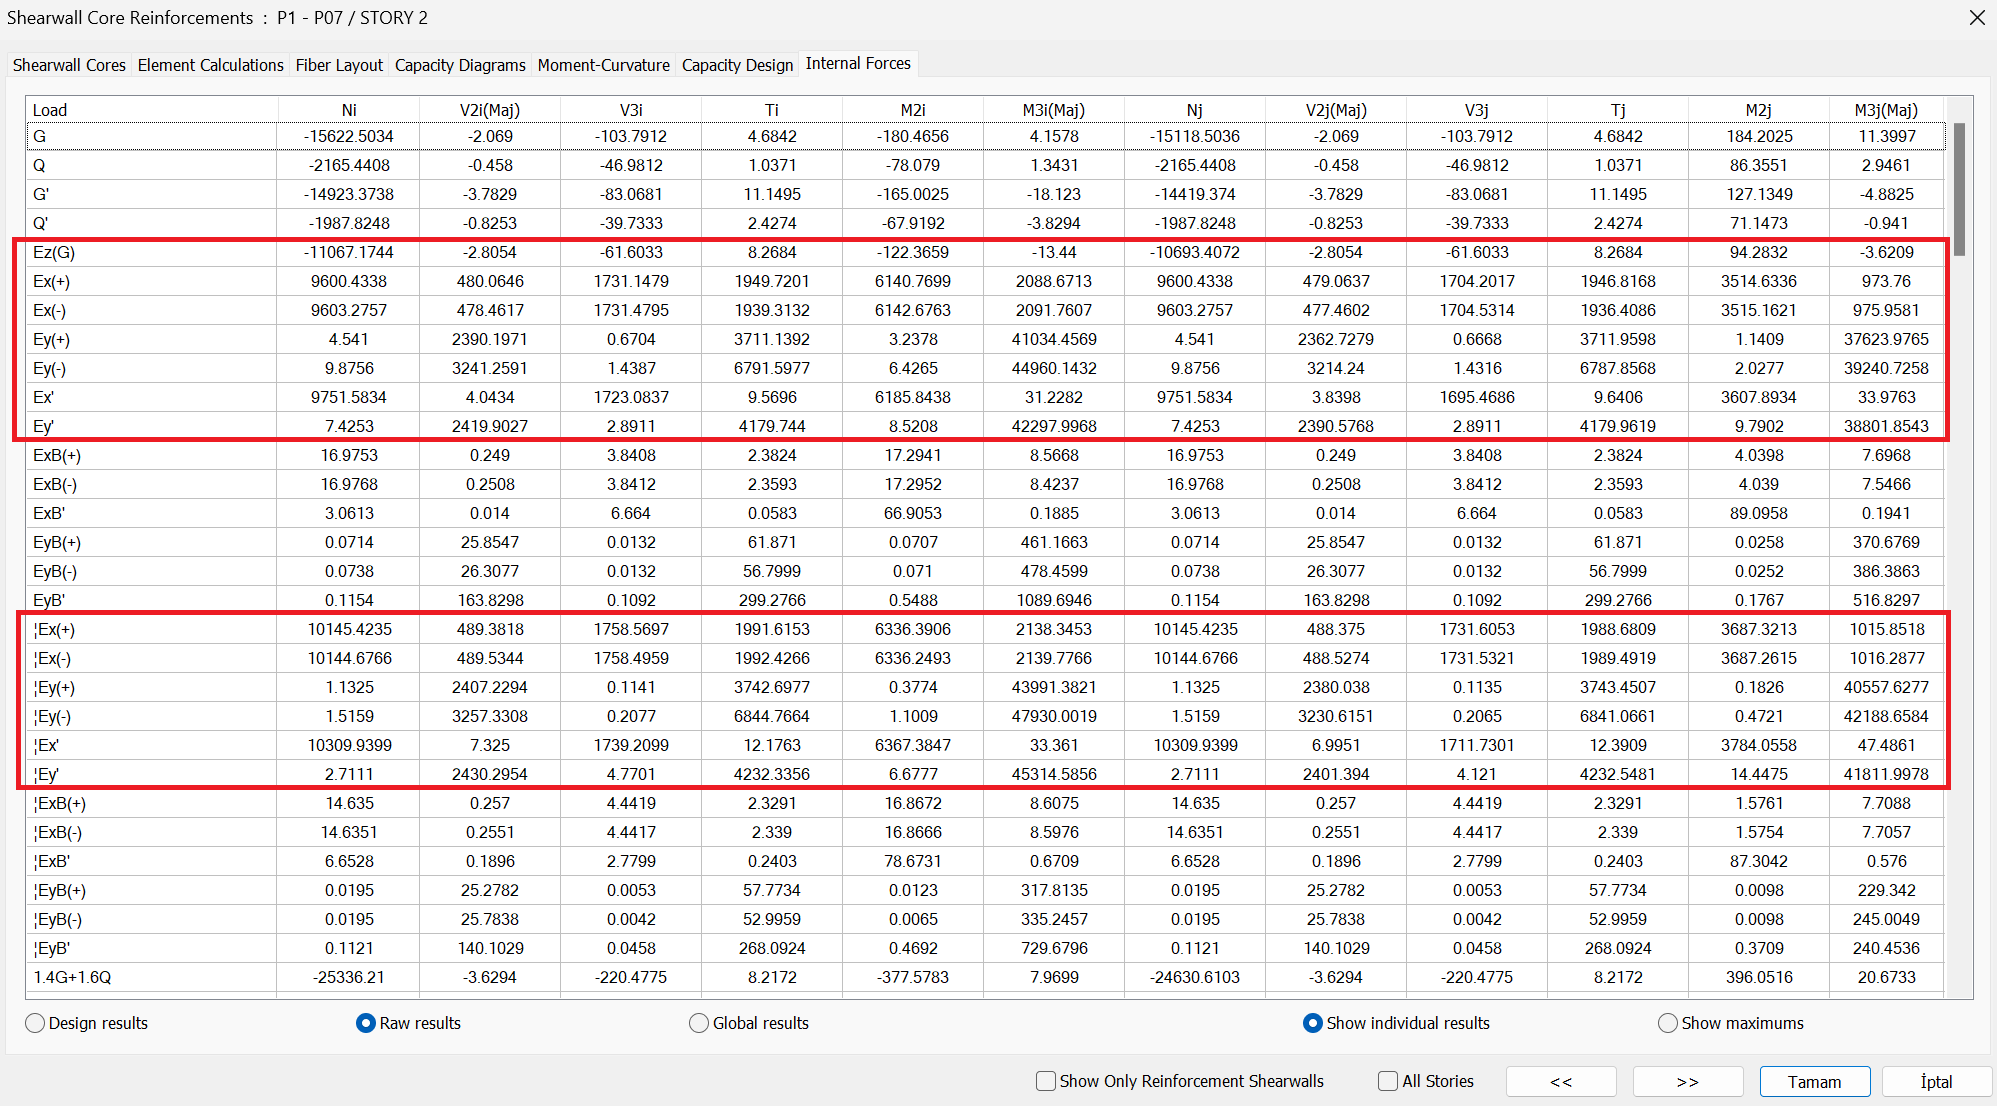The width and height of the screenshot is (1997, 1106).
Task: Open the Element Calculations tab
Action: click(210, 65)
